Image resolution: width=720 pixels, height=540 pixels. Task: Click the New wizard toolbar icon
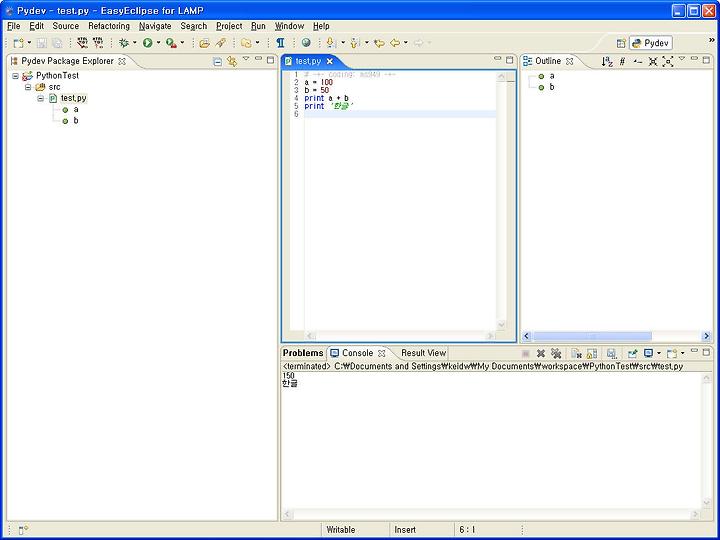(18, 43)
